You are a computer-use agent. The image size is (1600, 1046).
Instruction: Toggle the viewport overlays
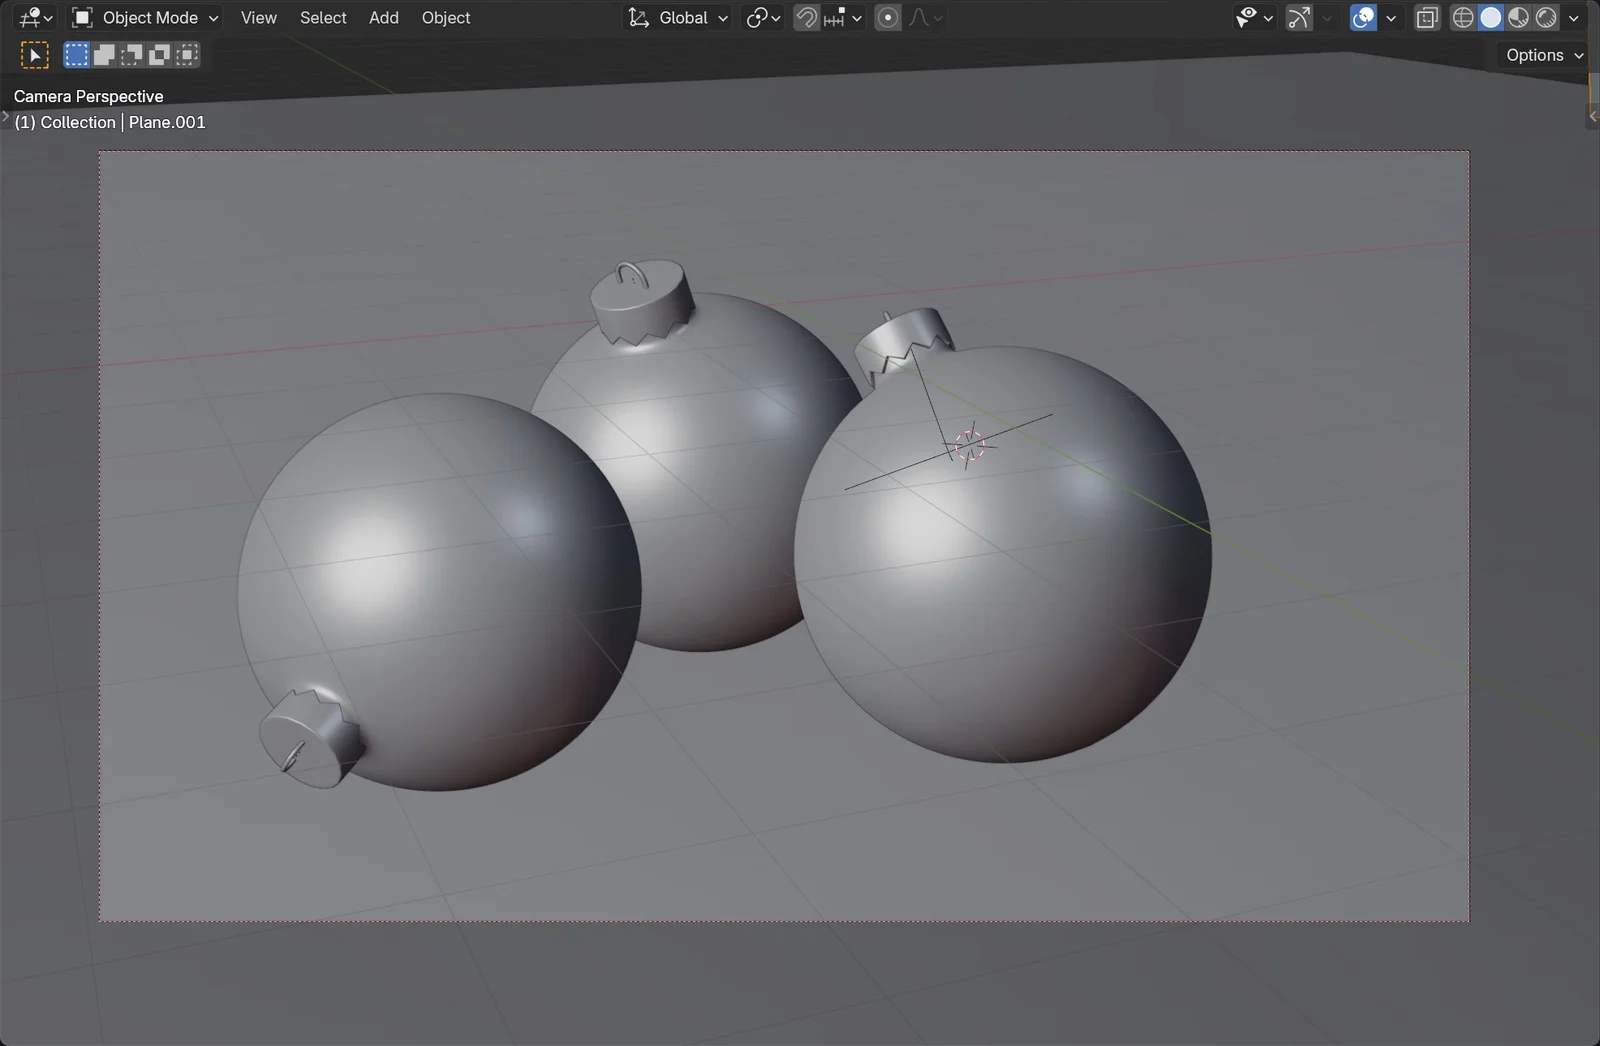point(1363,17)
